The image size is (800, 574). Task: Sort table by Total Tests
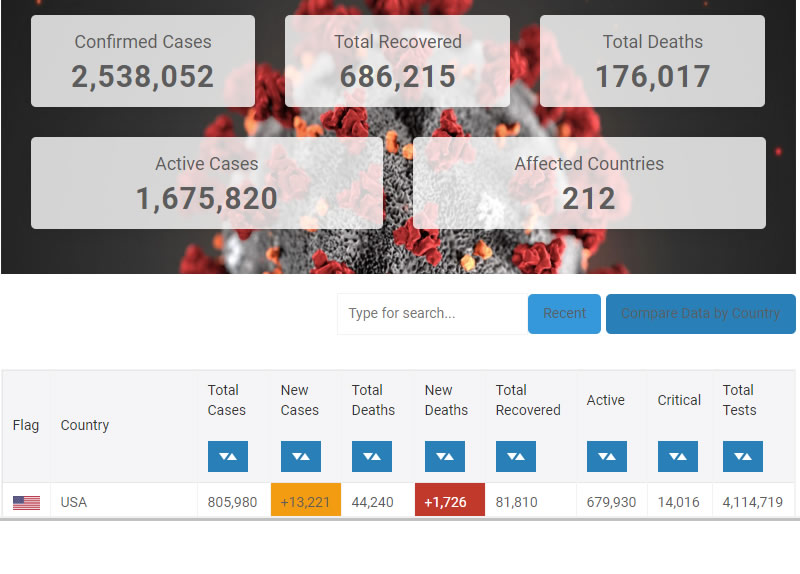pyautogui.click(x=742, y=456)
